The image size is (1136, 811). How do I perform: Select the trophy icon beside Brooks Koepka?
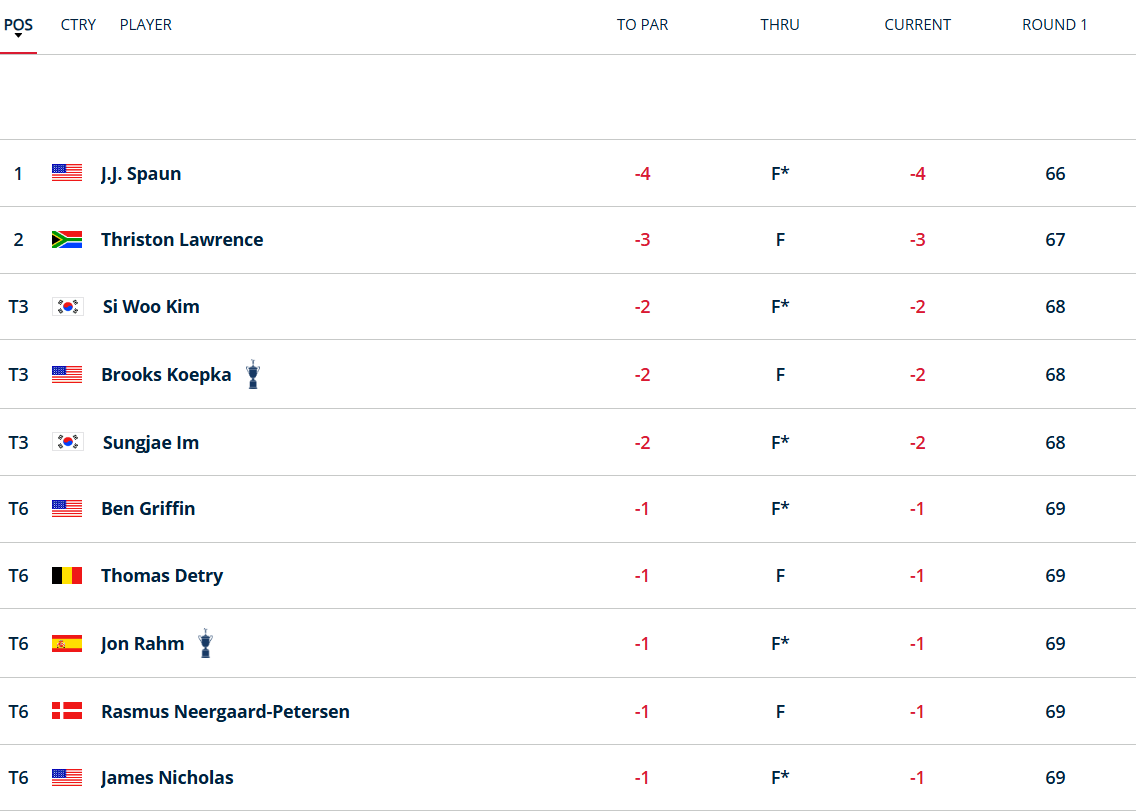pyautogui.click(x=252, y=373)
